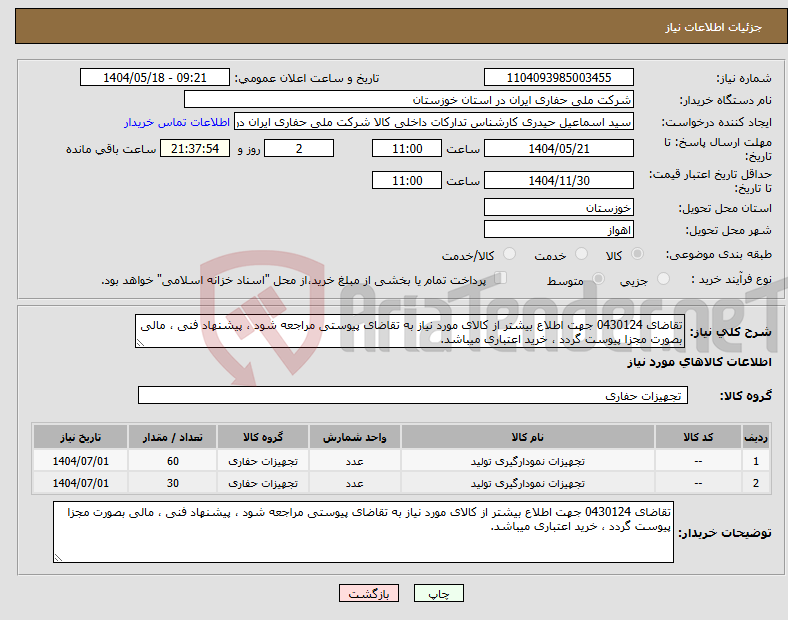Click quantity 60 in row 1

coord(172,461)
